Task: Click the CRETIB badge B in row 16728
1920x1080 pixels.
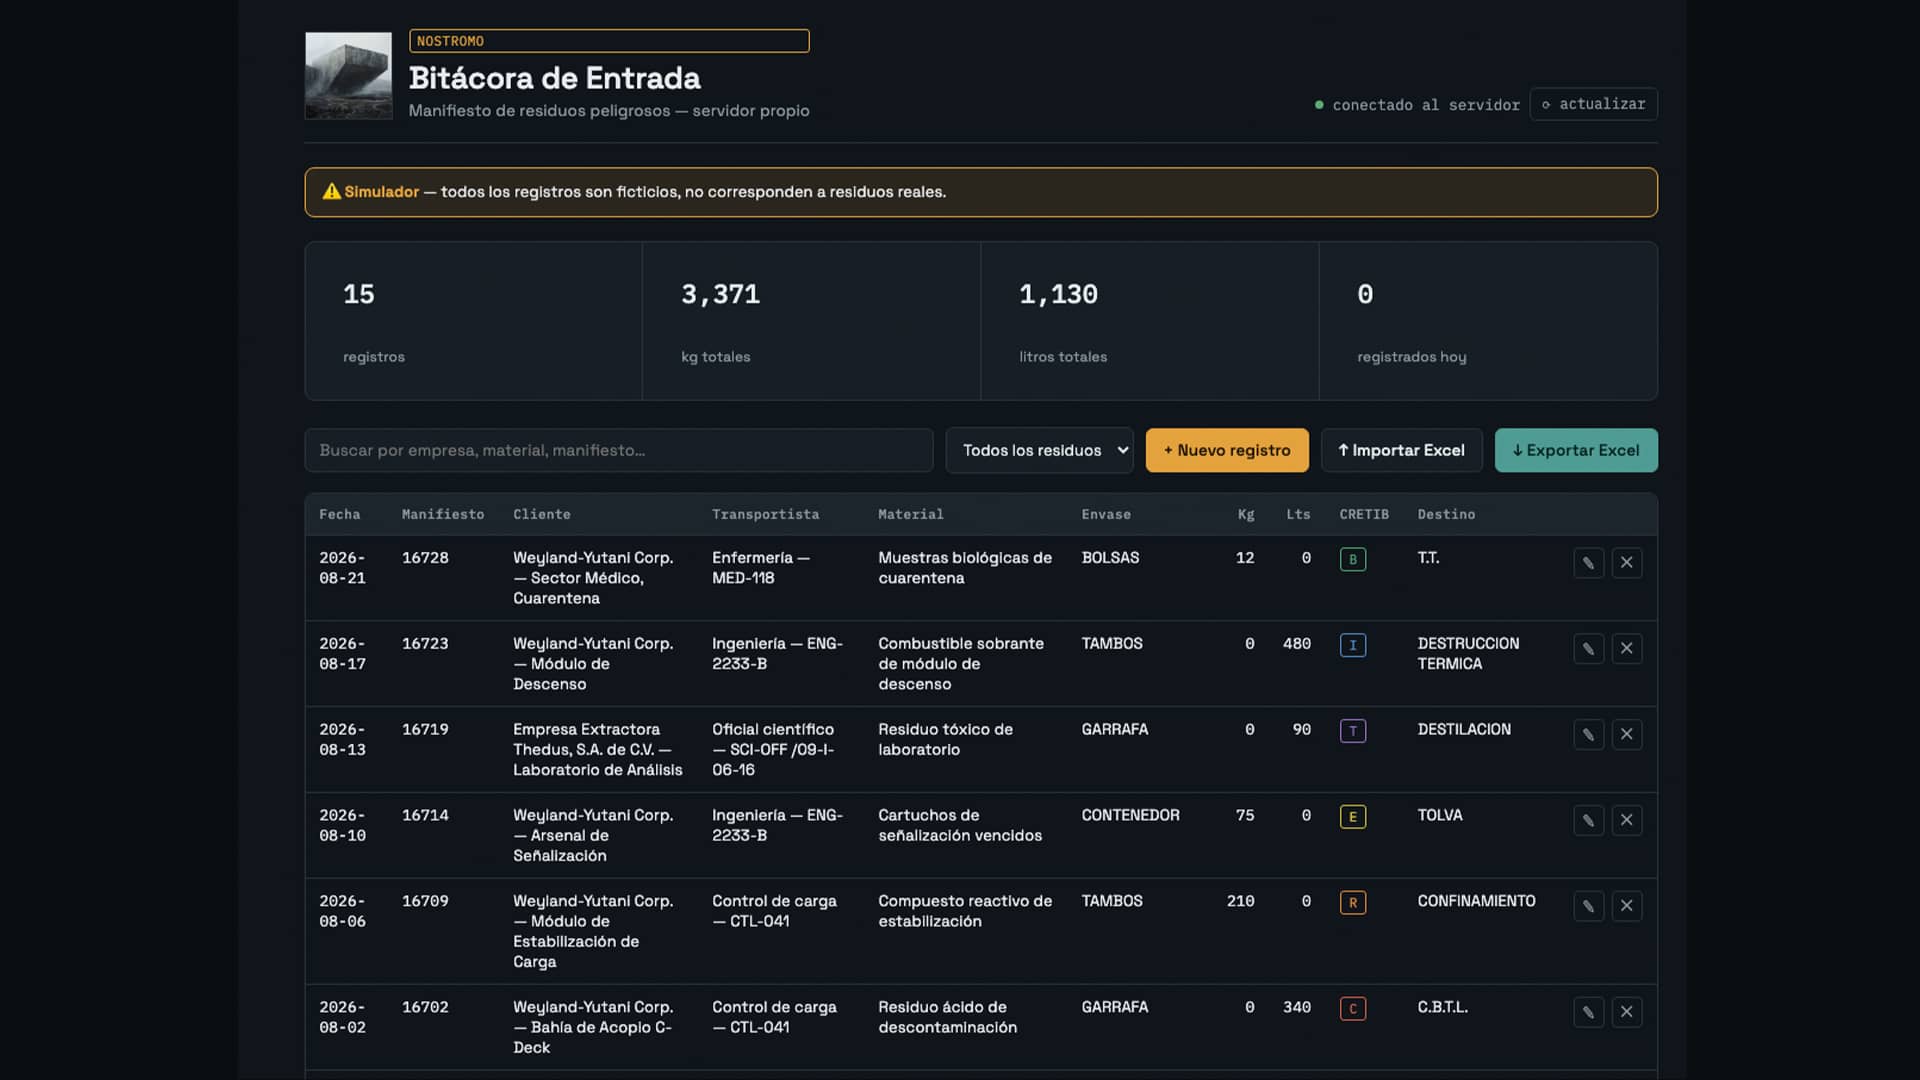Action: 1353,560
